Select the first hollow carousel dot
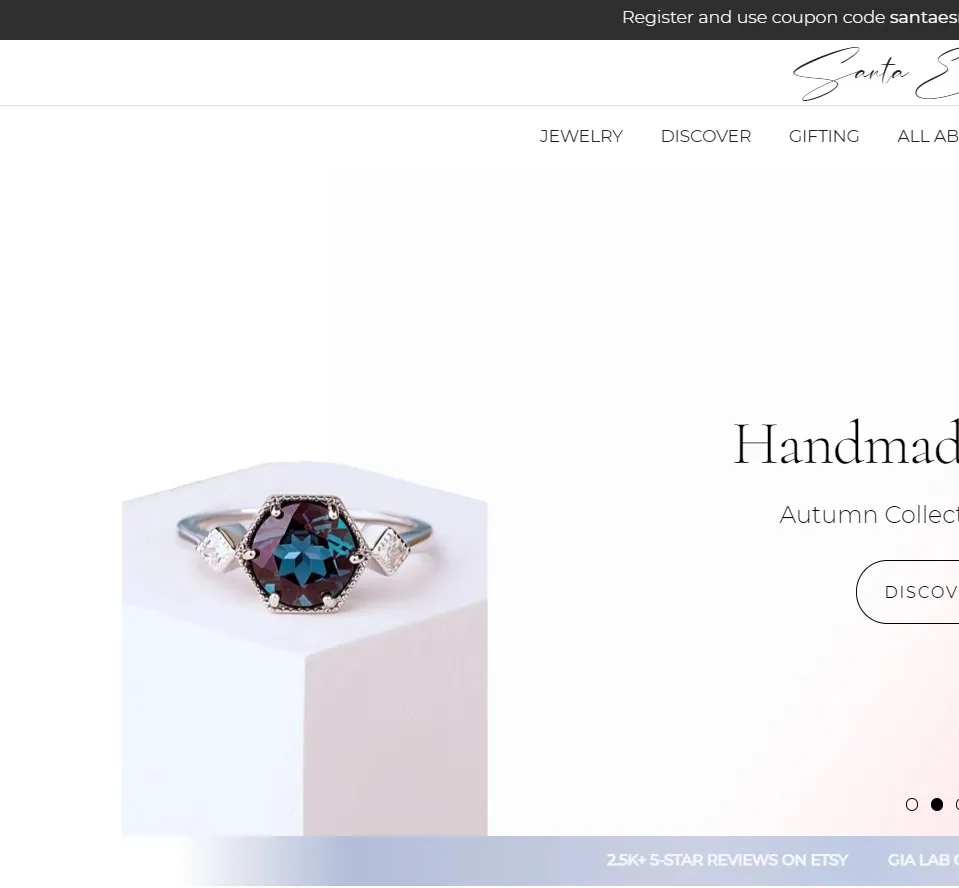 (x=912, y=805)
